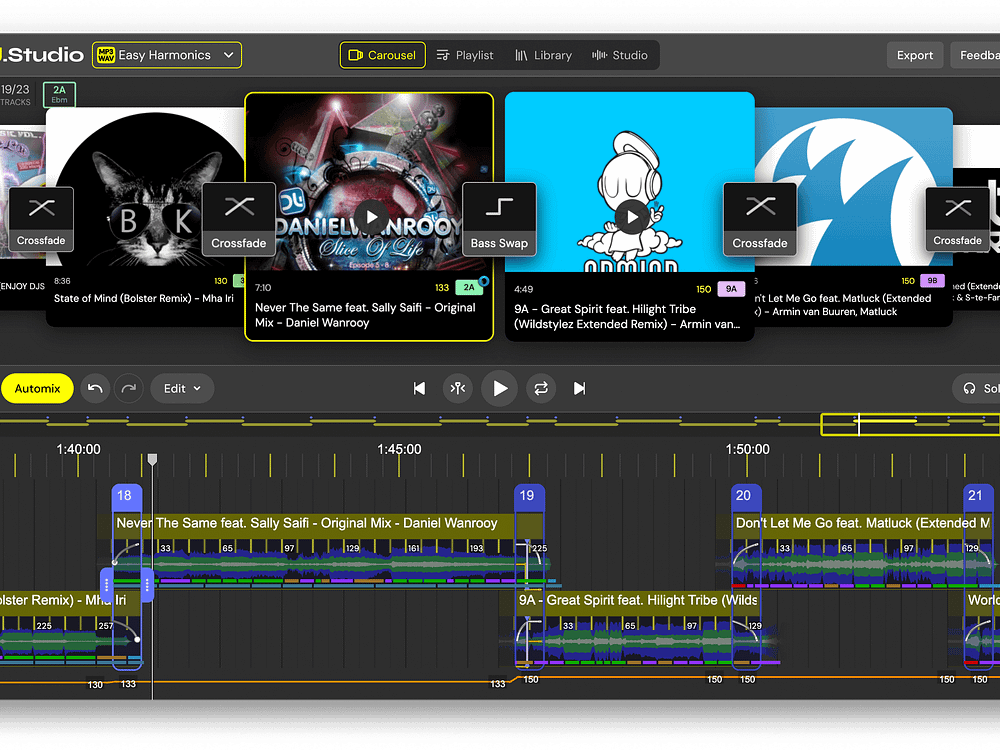
Task: Skip to the previous track
Action: pos(419,388)
